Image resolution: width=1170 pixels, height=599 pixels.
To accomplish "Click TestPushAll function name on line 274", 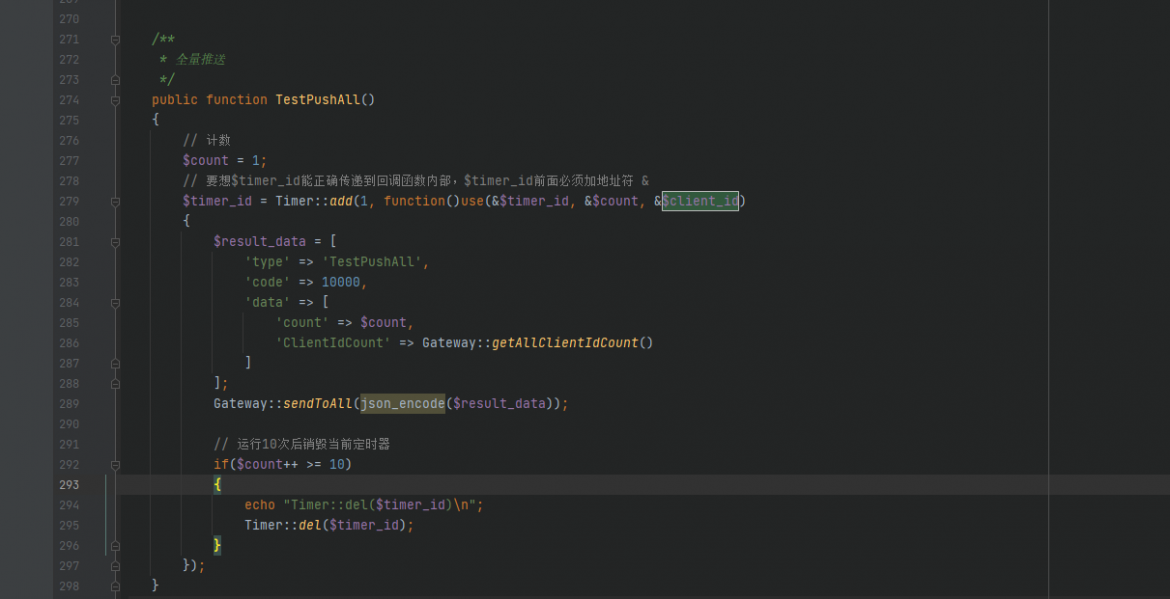I will pyautogui.click(x=318, y=99).
